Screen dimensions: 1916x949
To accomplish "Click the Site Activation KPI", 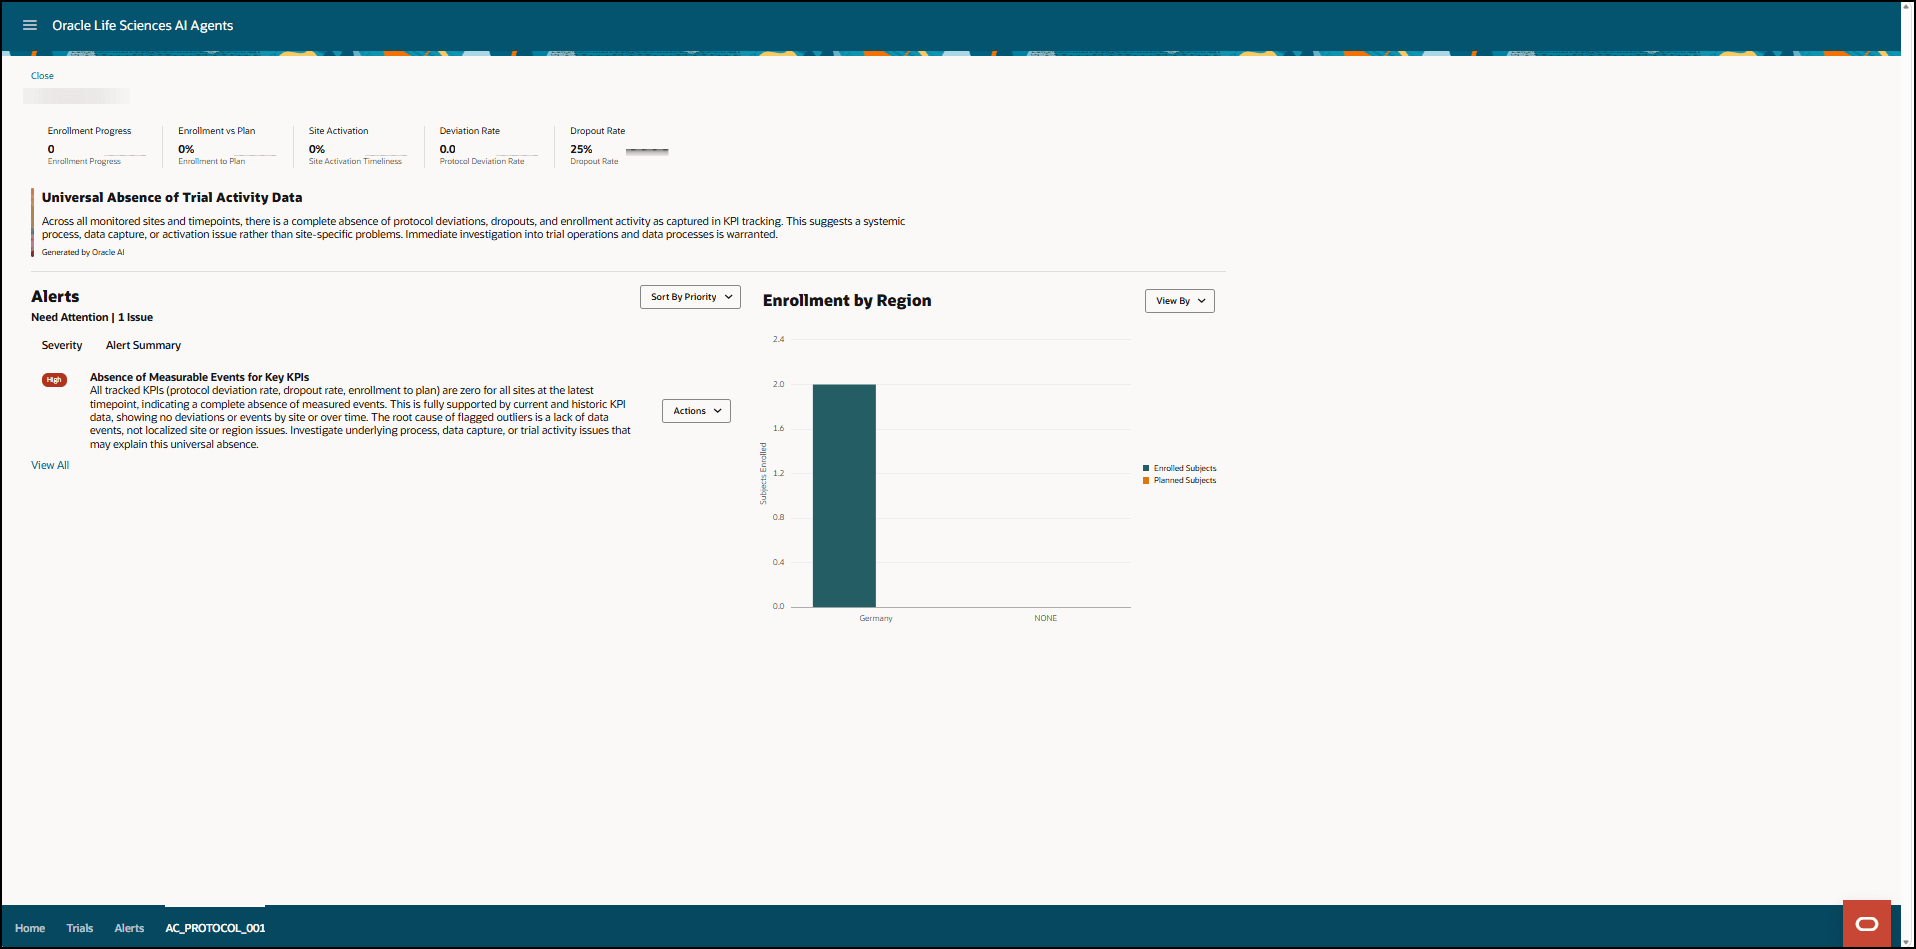I will pyautogui.click(x=356, y=146).
